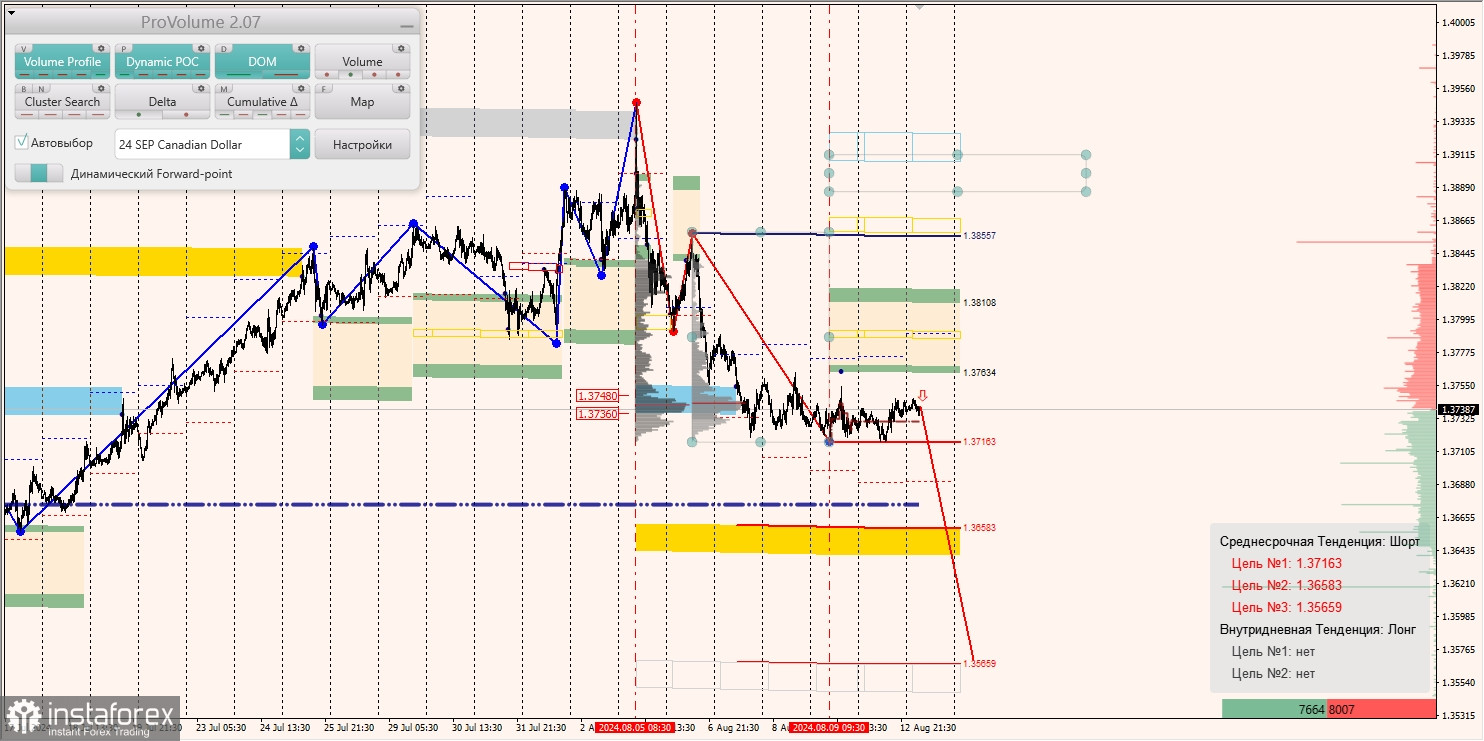
Task: Toggle Cluster Search indicator
Action: tap(62, 102)
